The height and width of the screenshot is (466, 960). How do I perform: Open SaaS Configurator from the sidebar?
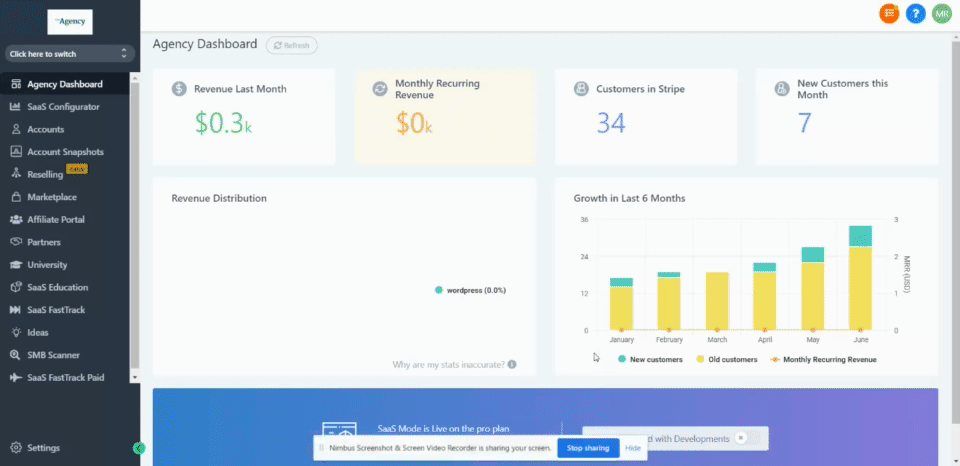pyautogui.click(x=63, y=107)
